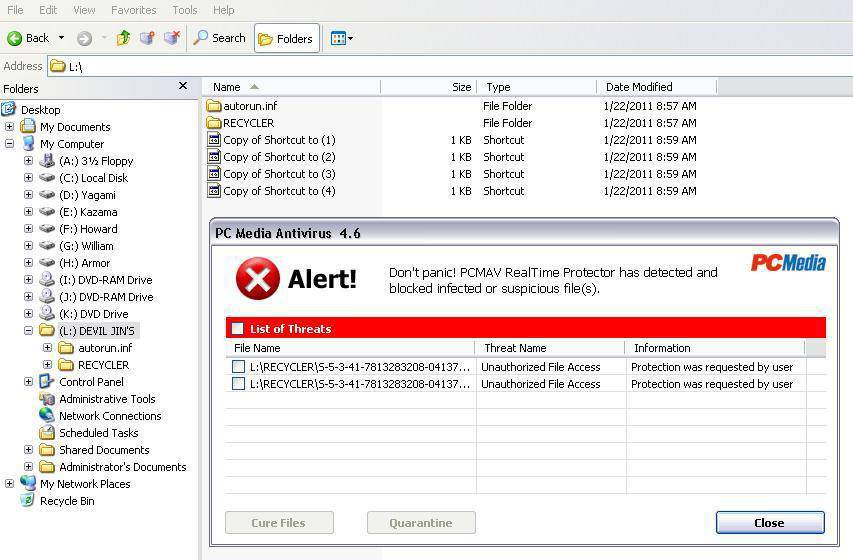Select autorun.inf folder in the tree
The height and width of the screenshot is (560, 853).
(x=66, y=347)
